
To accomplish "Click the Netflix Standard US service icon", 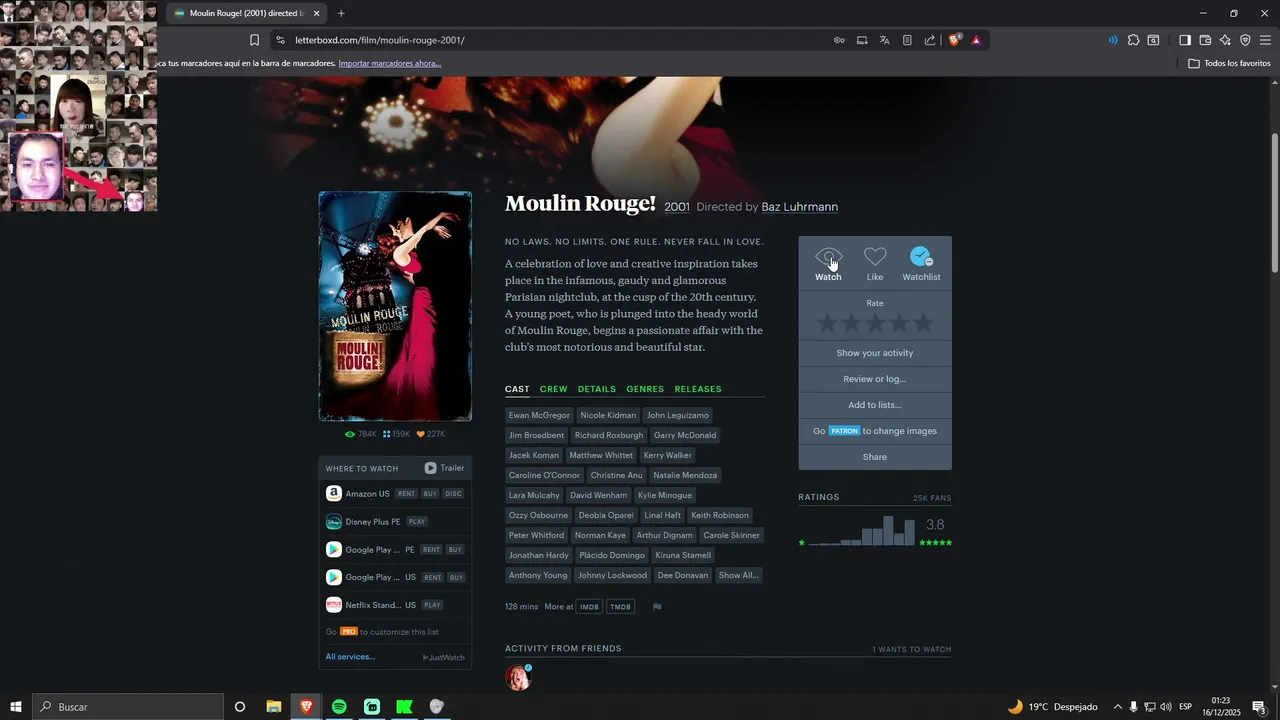I will coord(334,605).
